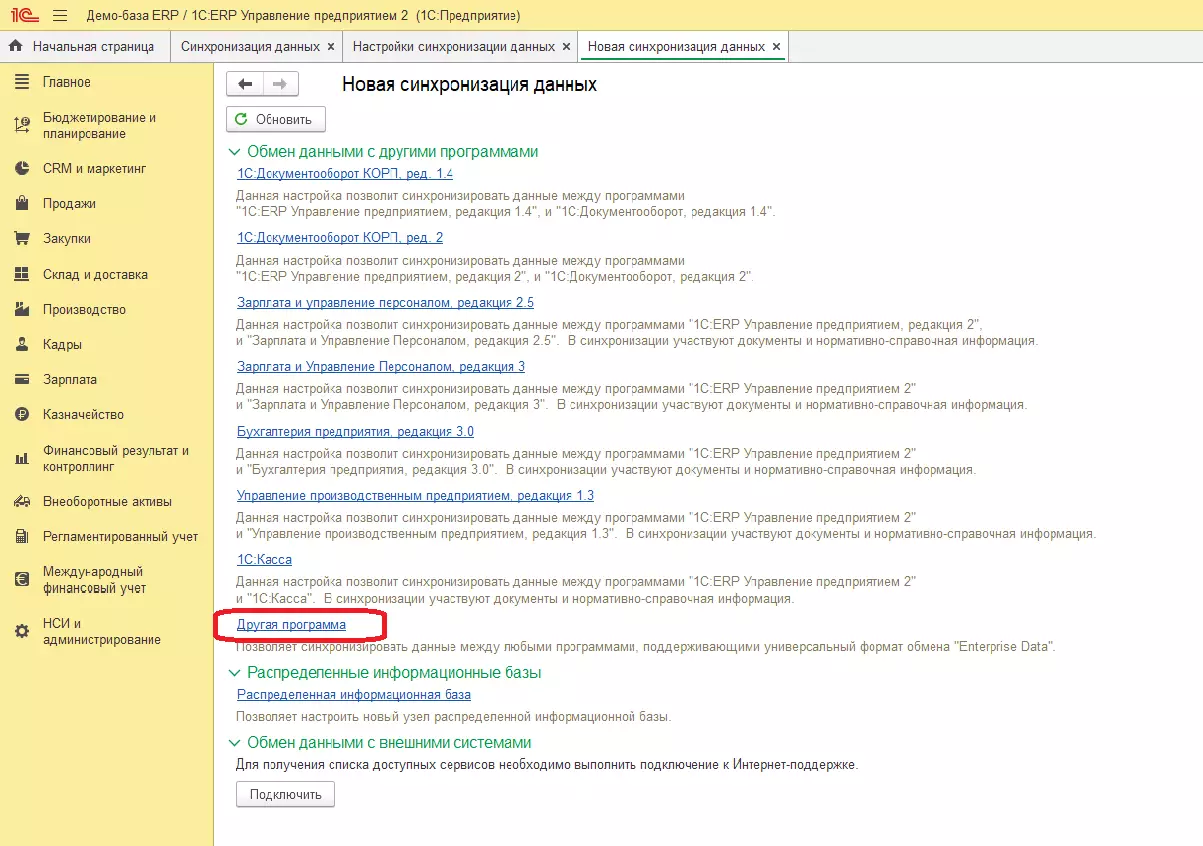Click the Внеоборотные активы car icon

(22, 502)
